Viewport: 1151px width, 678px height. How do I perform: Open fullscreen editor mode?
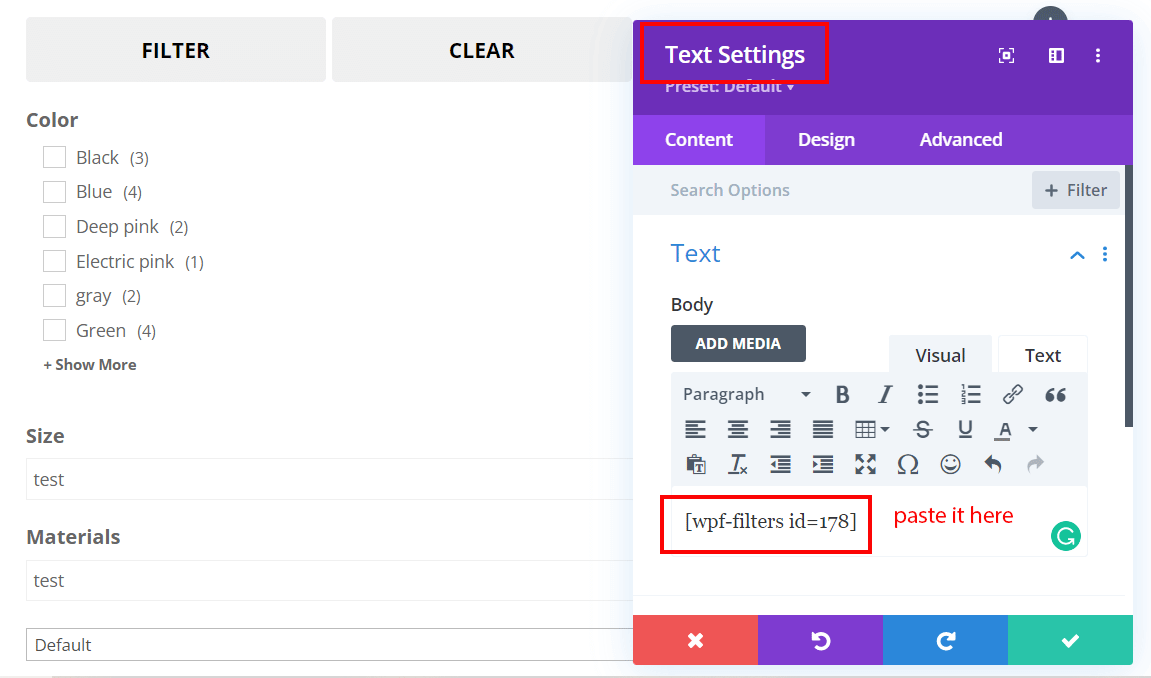(865, 464)
